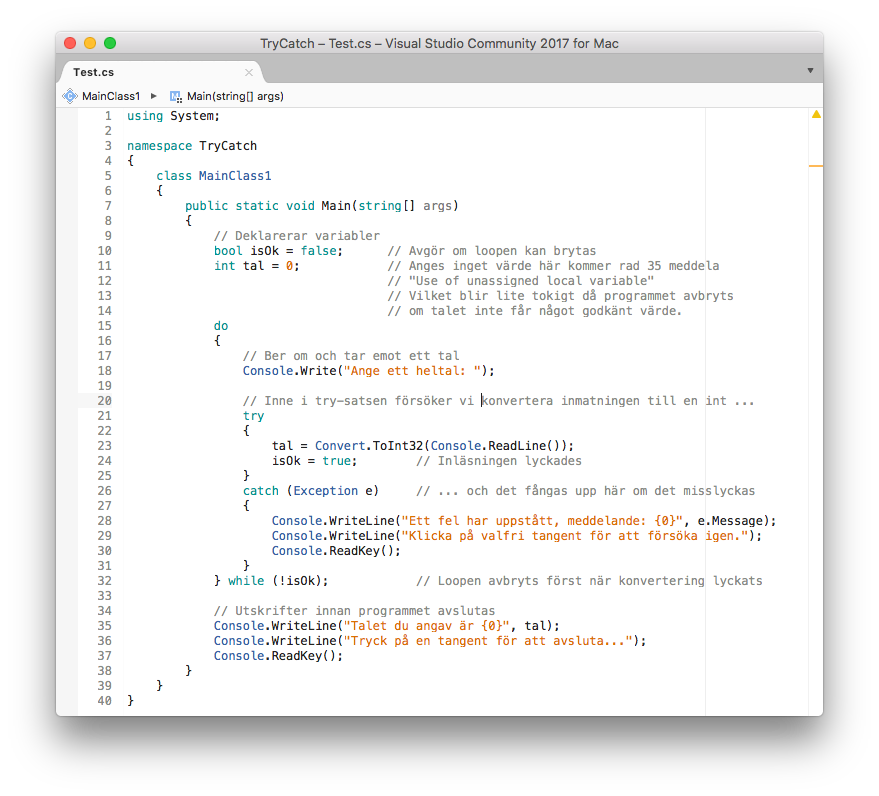The image size is (879, 796).
Task: Click the yellow warning triangle in scrollbar margin
Action: [x=816, y=114]
